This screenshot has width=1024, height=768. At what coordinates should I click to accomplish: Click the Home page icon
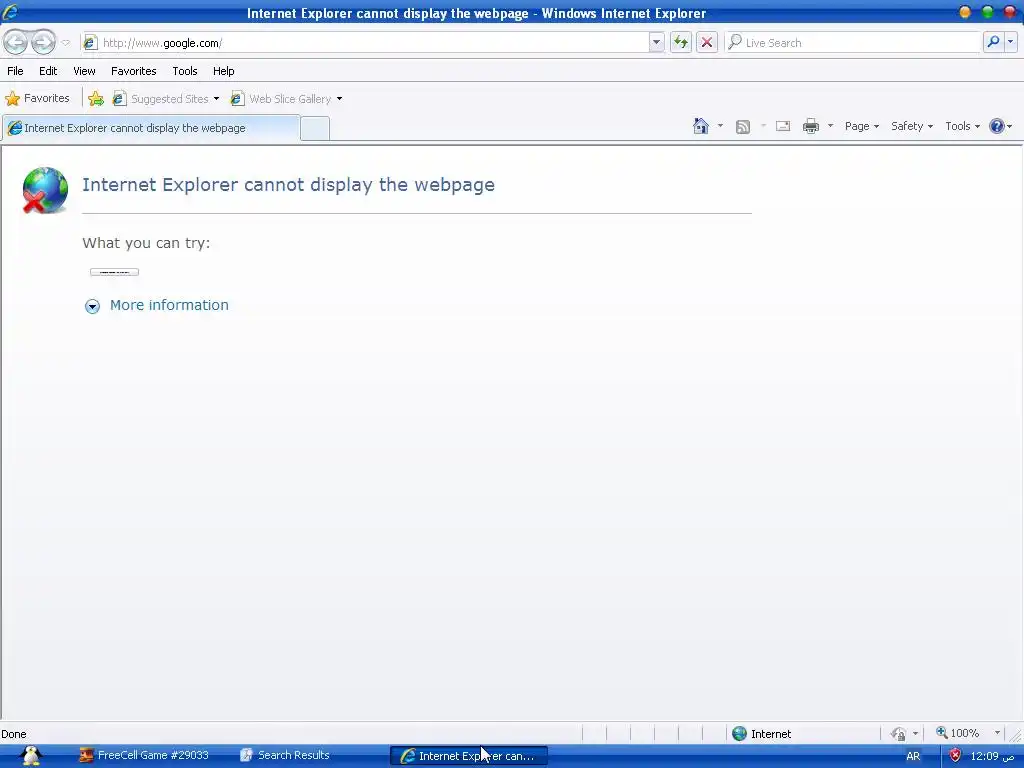tap(701, 126)
